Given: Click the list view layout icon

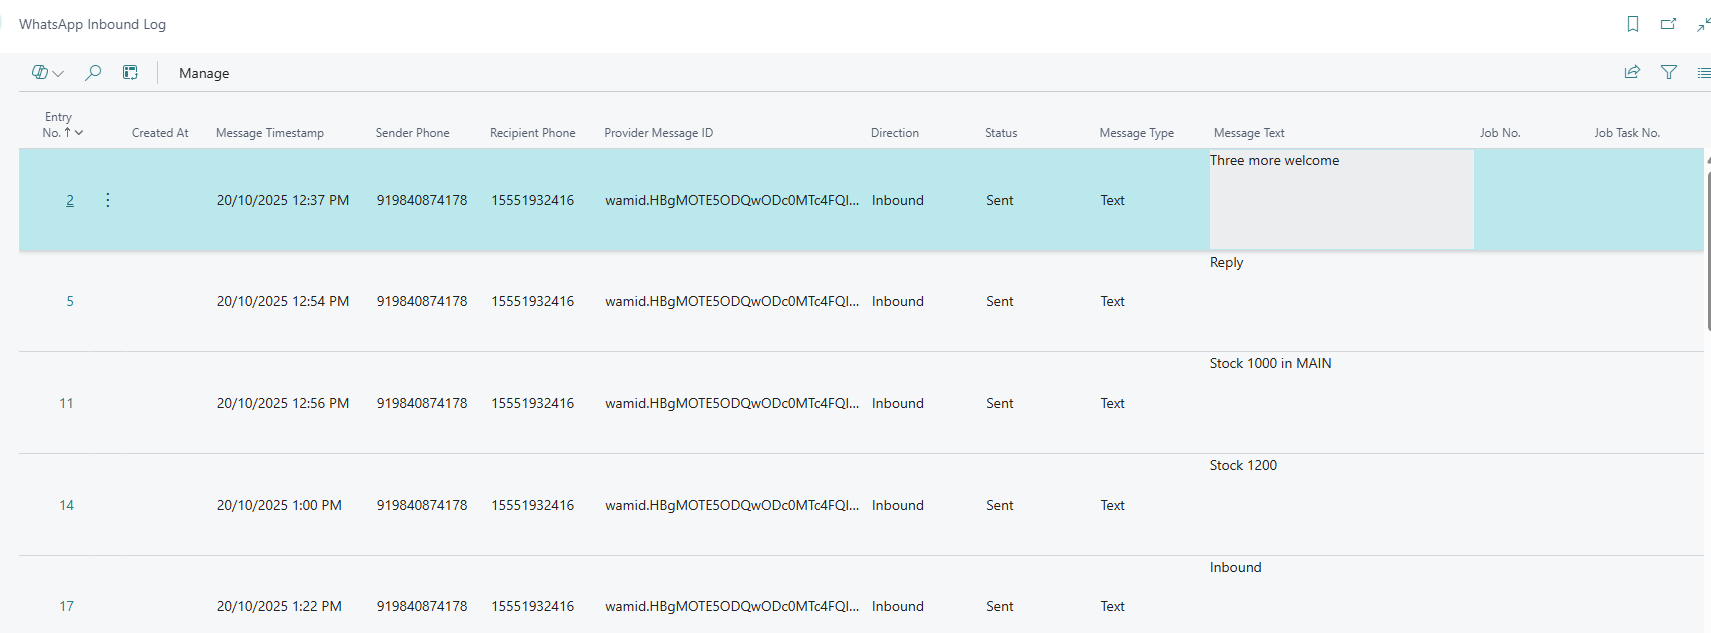Looking at the screenshot, I should 1703,72.
